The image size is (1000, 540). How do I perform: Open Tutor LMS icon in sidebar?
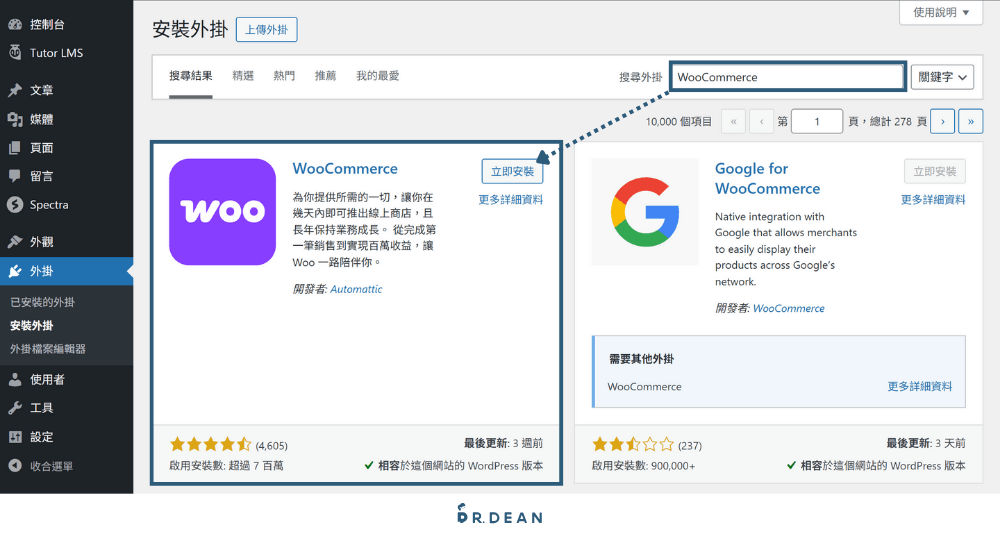[15, 52]
